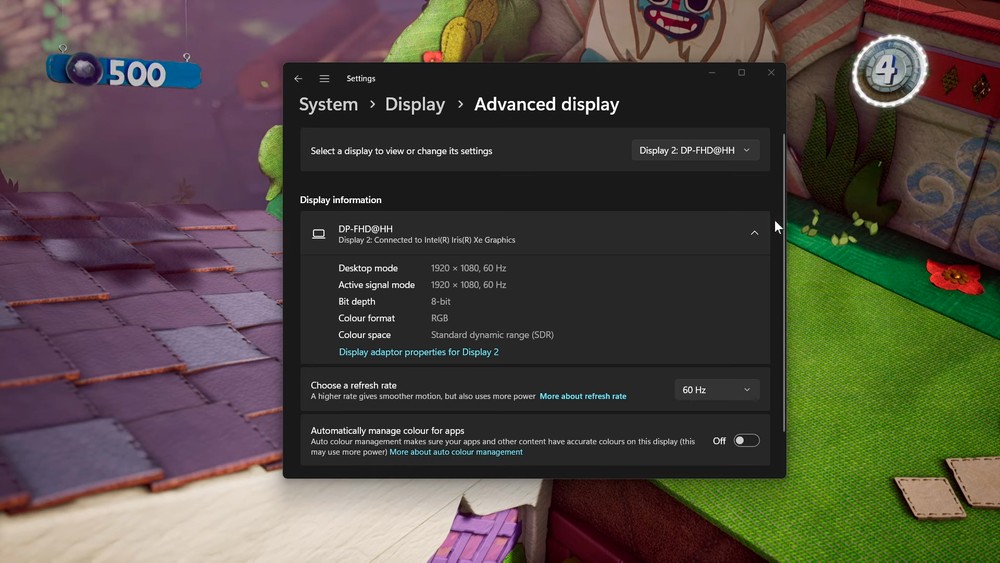Screen dimensions: 1000x563
Task: Open the hamburger navigation menu
Action: [x=325, y=79]
